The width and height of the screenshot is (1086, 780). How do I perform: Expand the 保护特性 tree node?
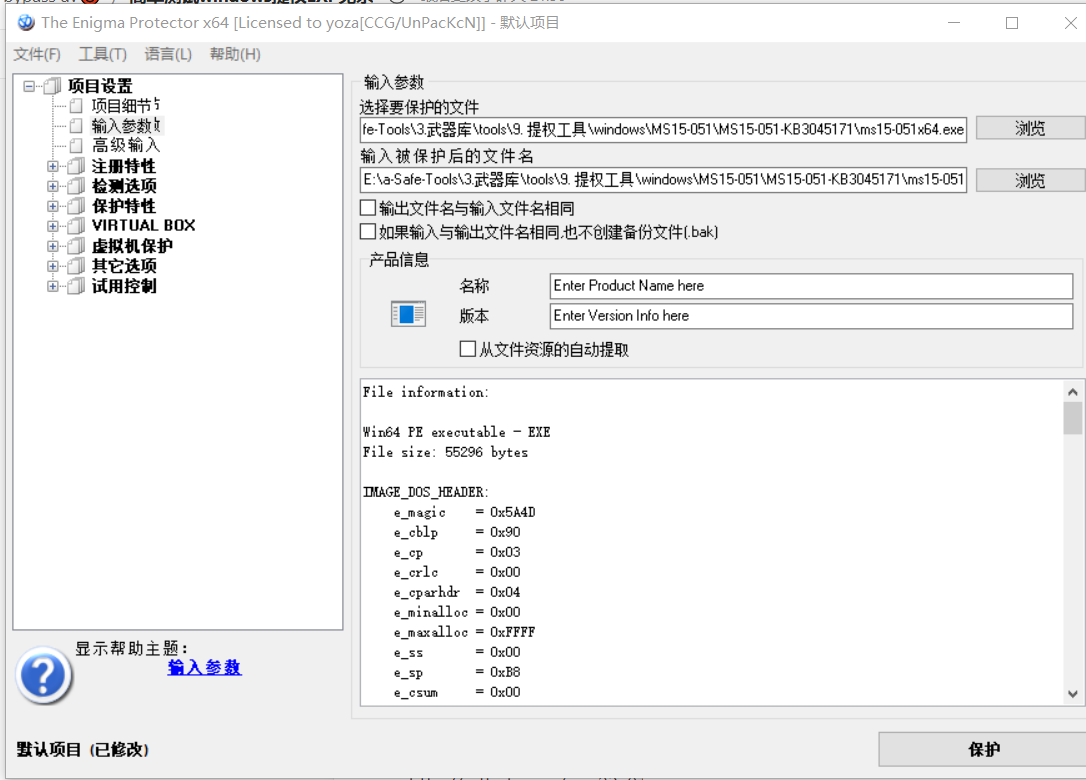click(x=53, y=206)
